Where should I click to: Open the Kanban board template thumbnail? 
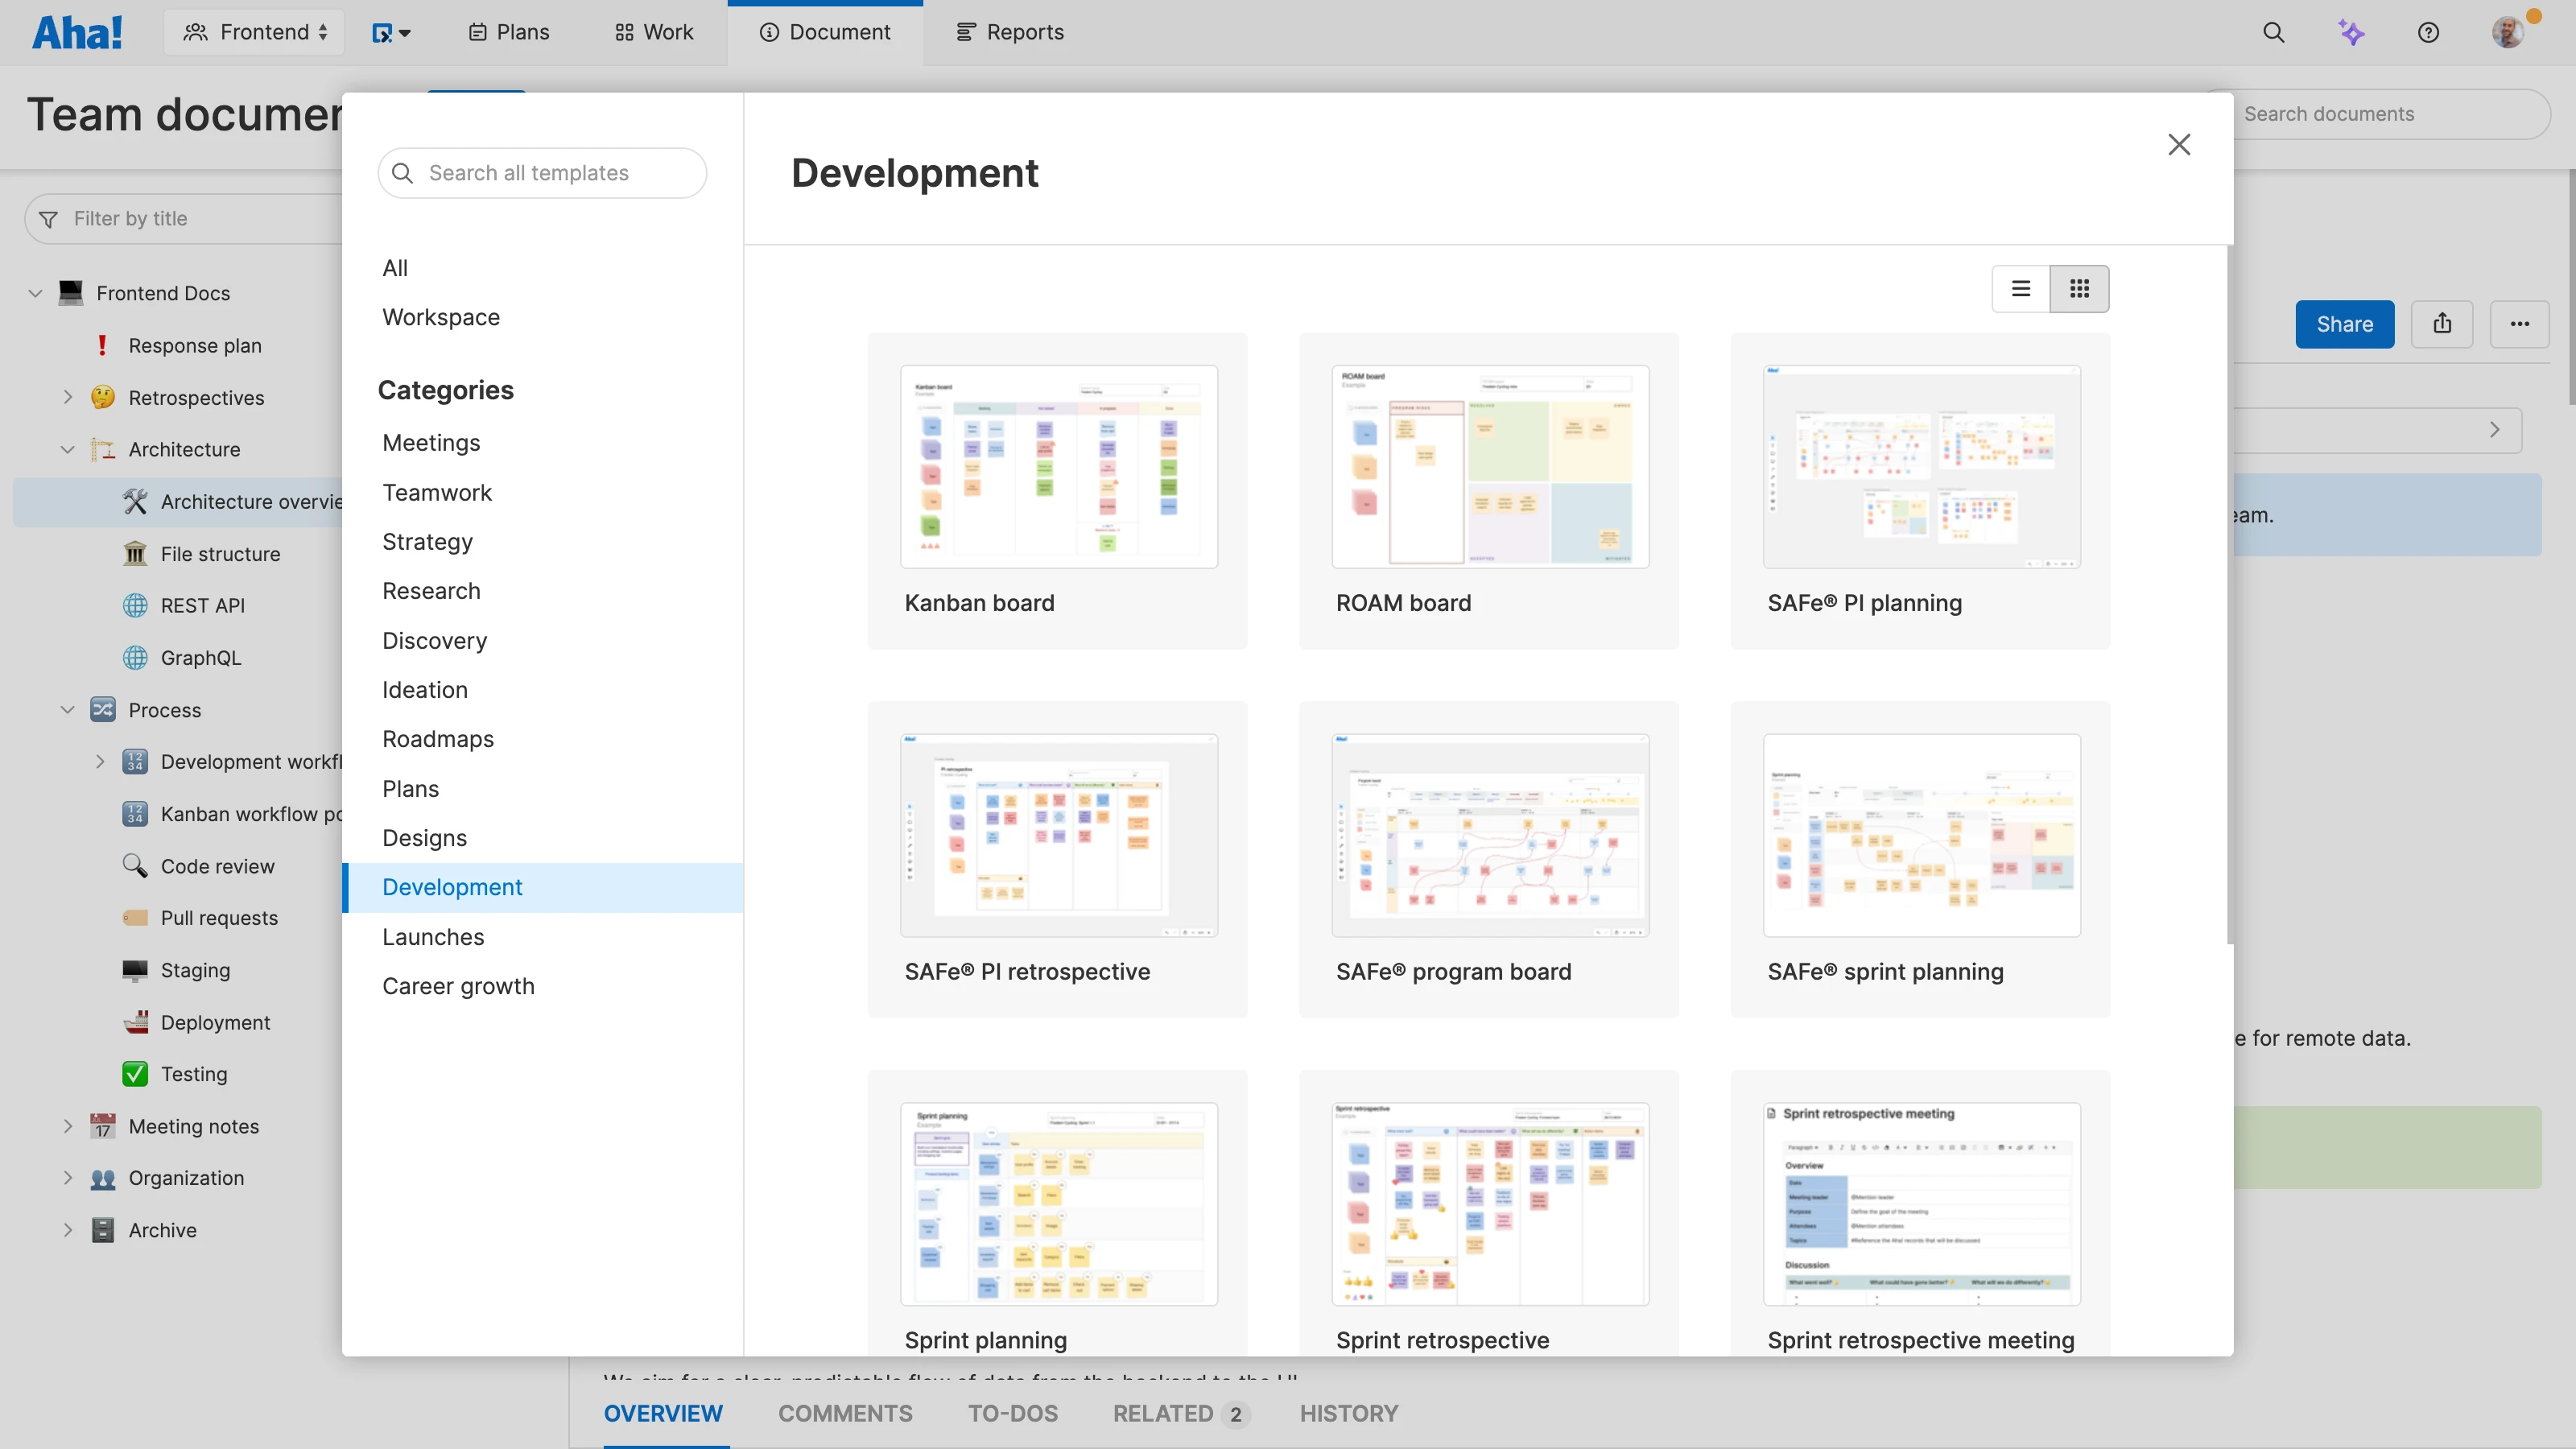coord(1057,466)
